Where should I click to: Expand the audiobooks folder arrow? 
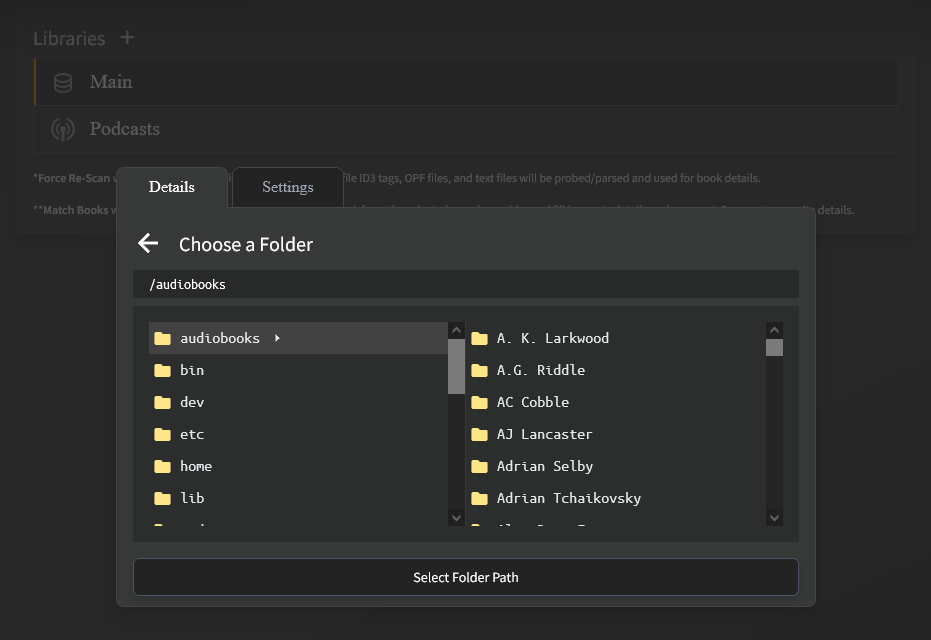pyautogui.click(x=277, y=338)
